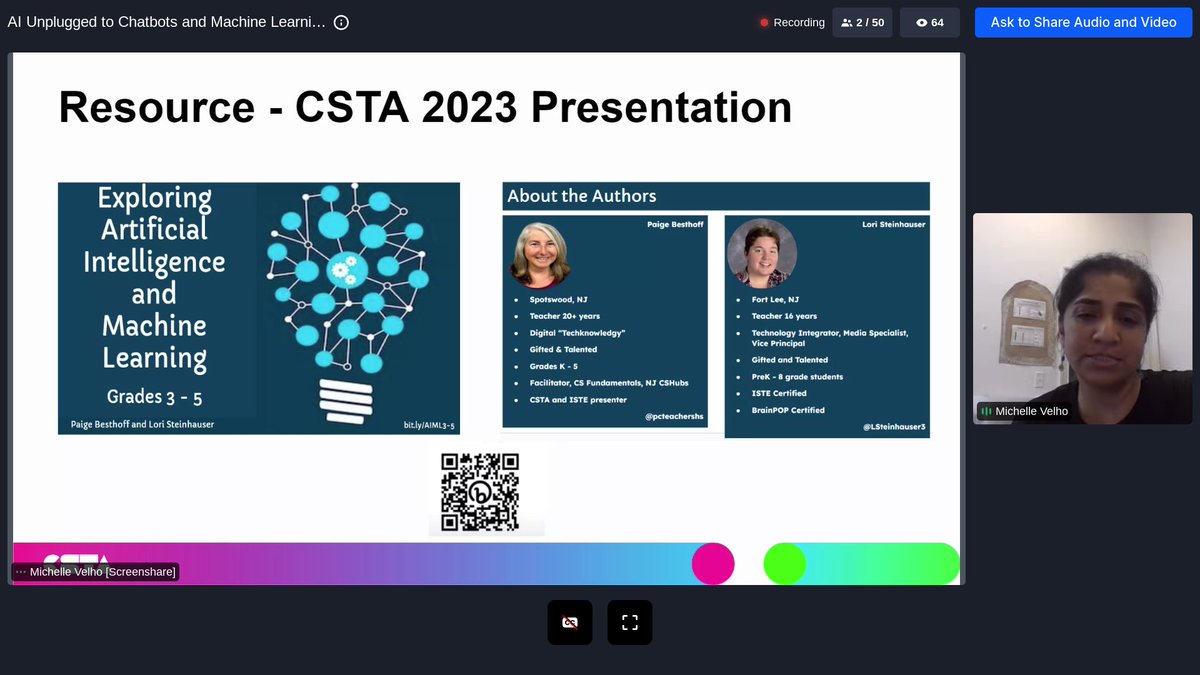Toggle the hide screenshare icon below slide
This screenshot has height=675, width=1200.
tap(570, 622)
